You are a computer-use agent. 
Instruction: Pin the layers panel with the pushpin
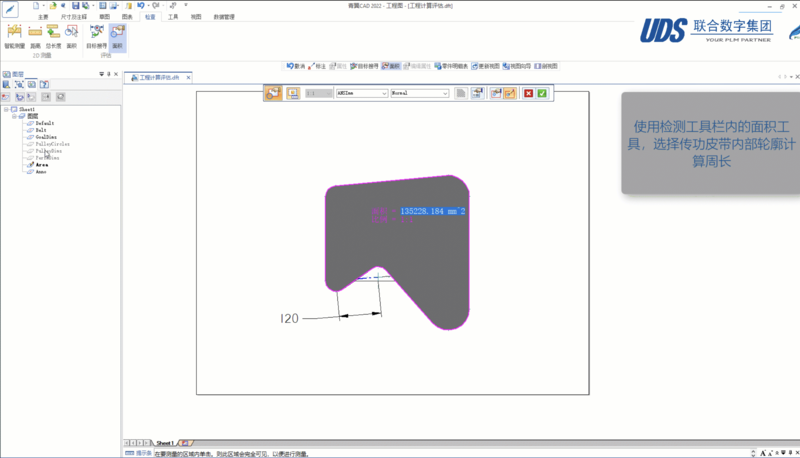click(x=109, y=74)
